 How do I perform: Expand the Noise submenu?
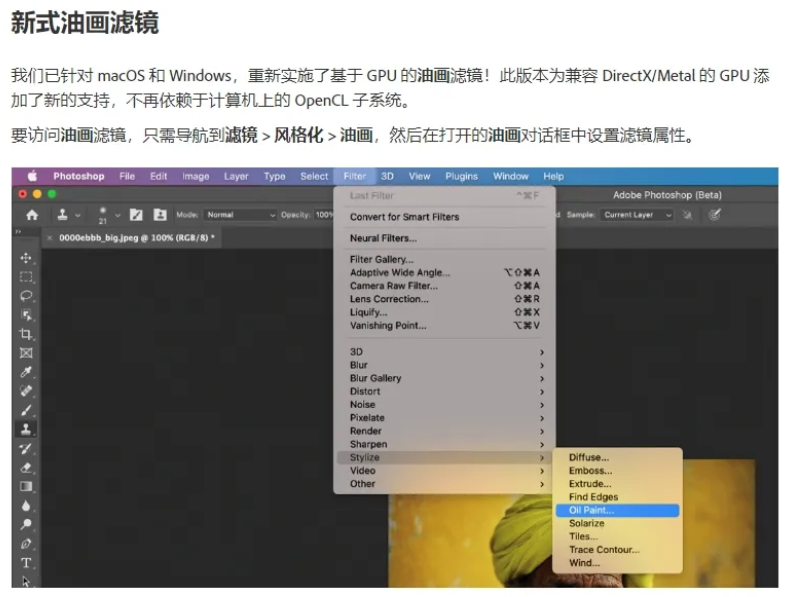447,405
